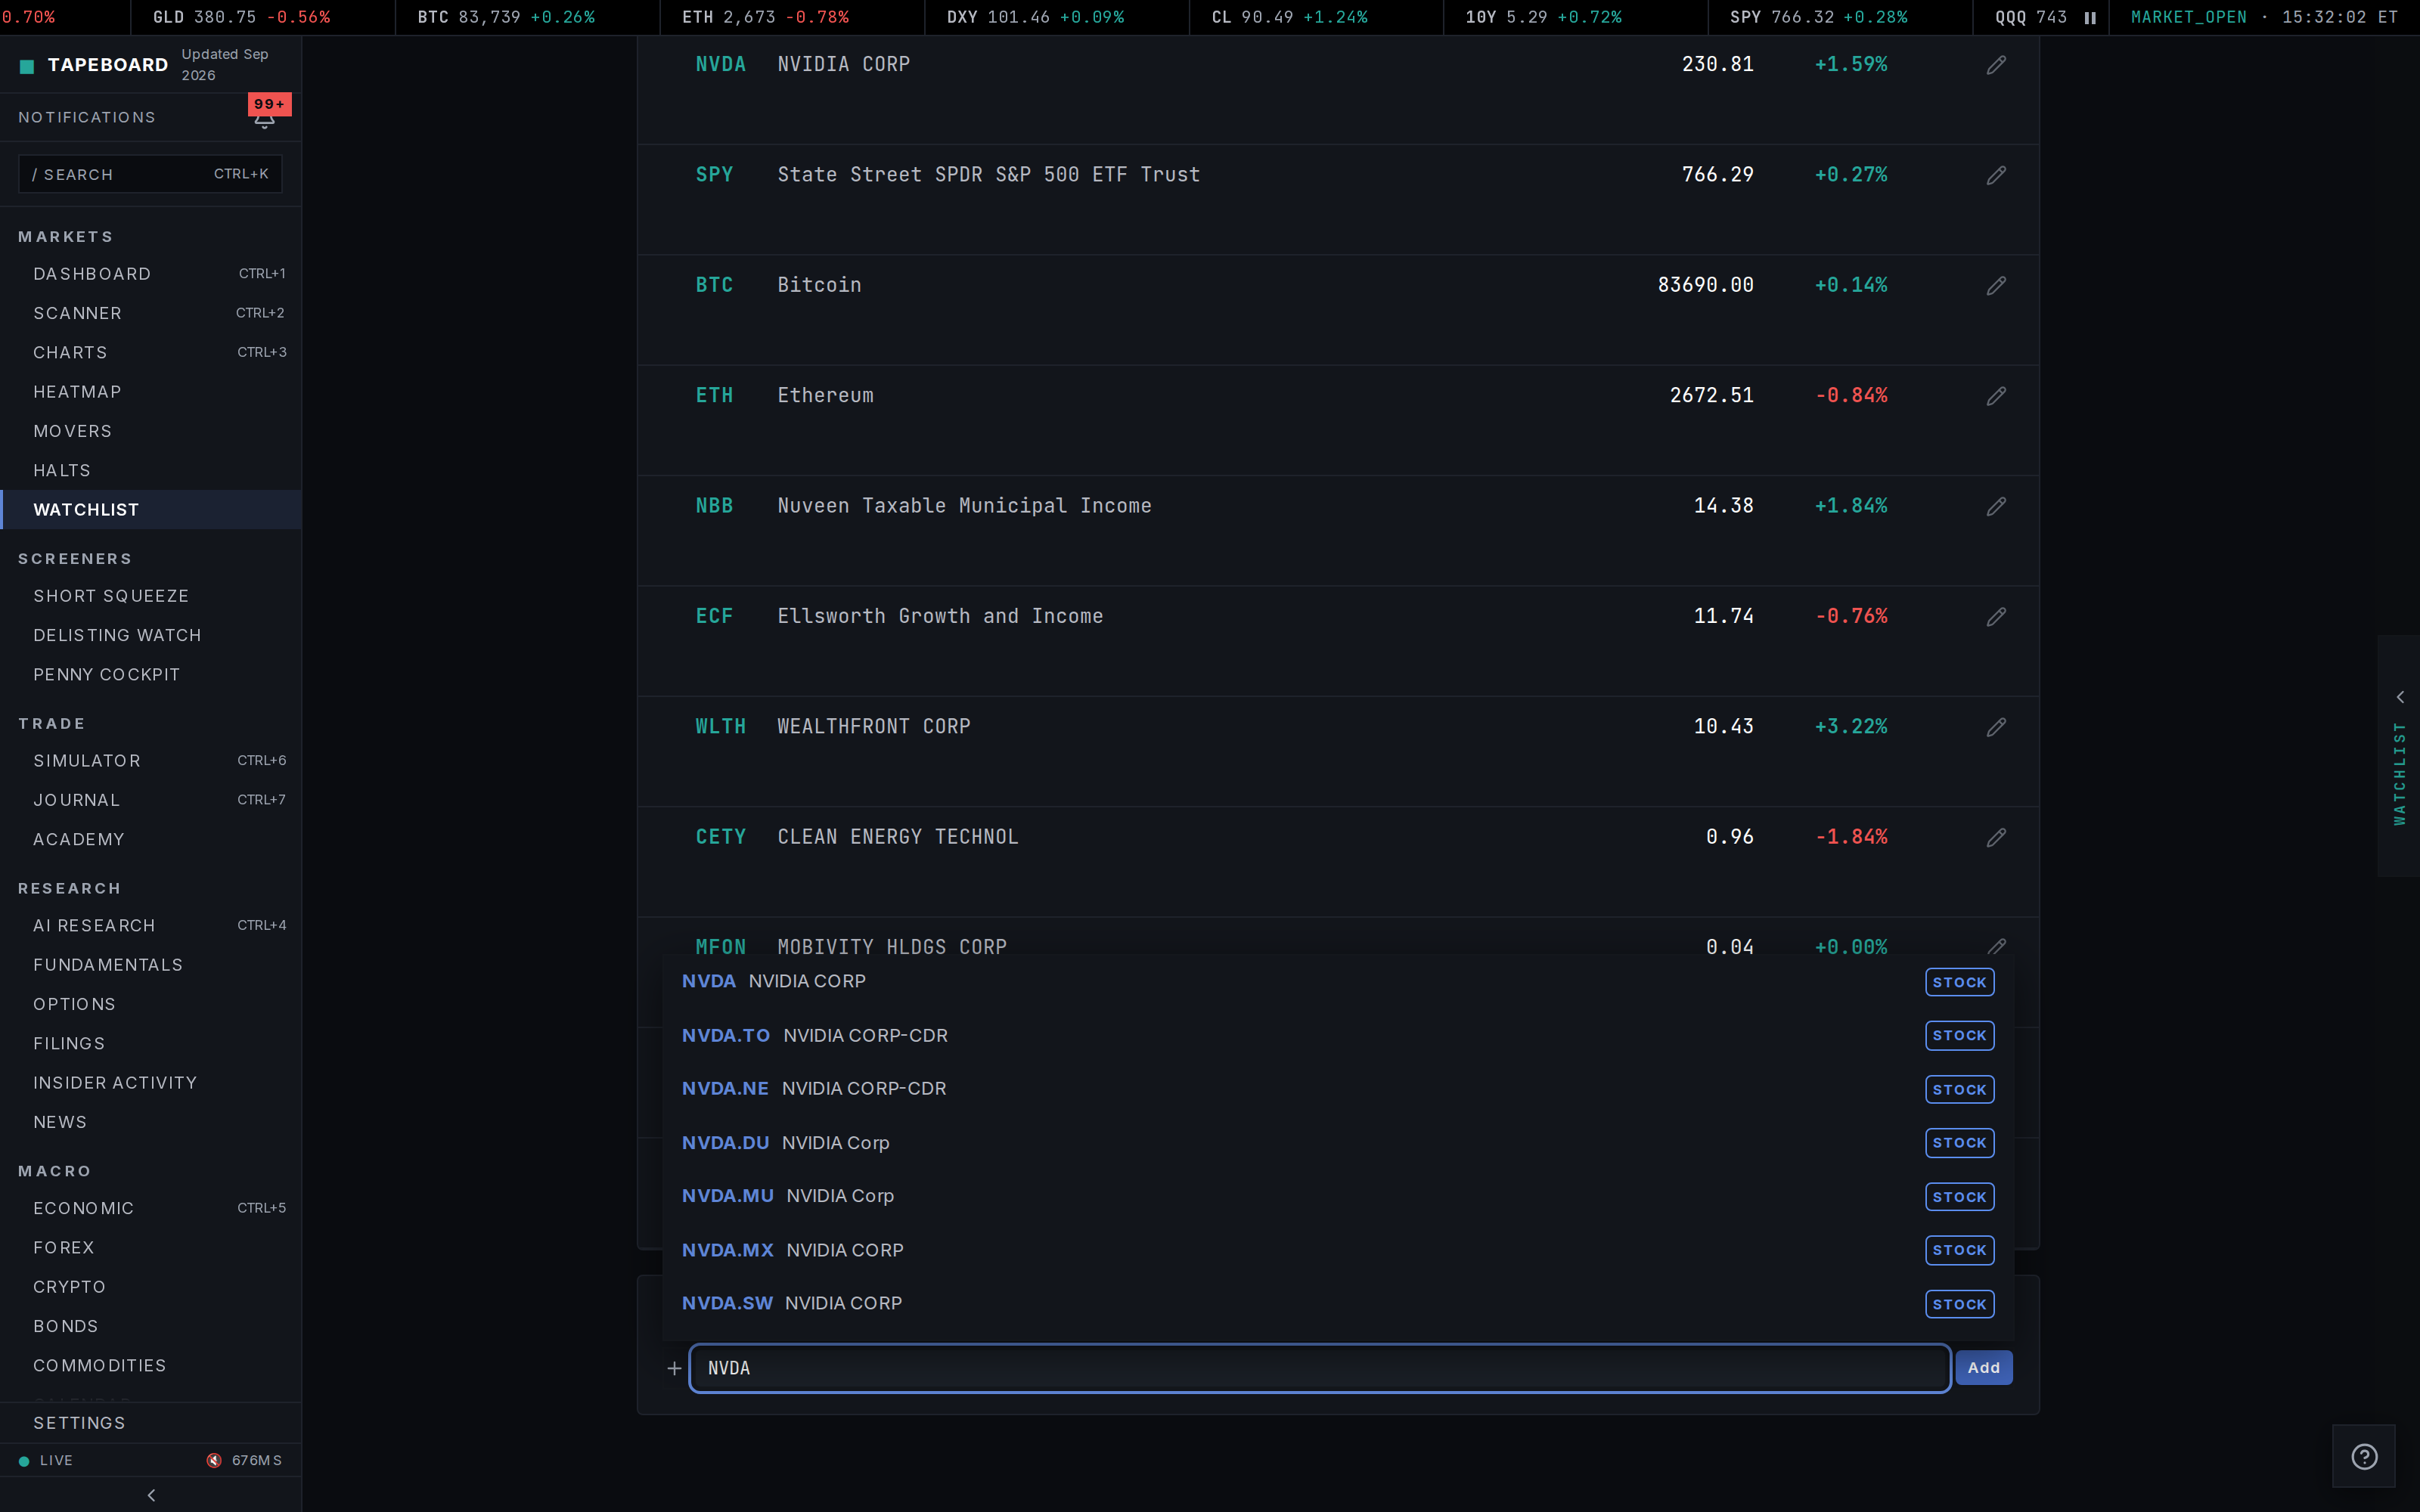Image resolution: width=2420 pixels, height=1512 pixels.
Task: Choose NVDA.SW NVIDIA CORP suggestion
Action: pyautogui.click(x=1338, y=1304)
